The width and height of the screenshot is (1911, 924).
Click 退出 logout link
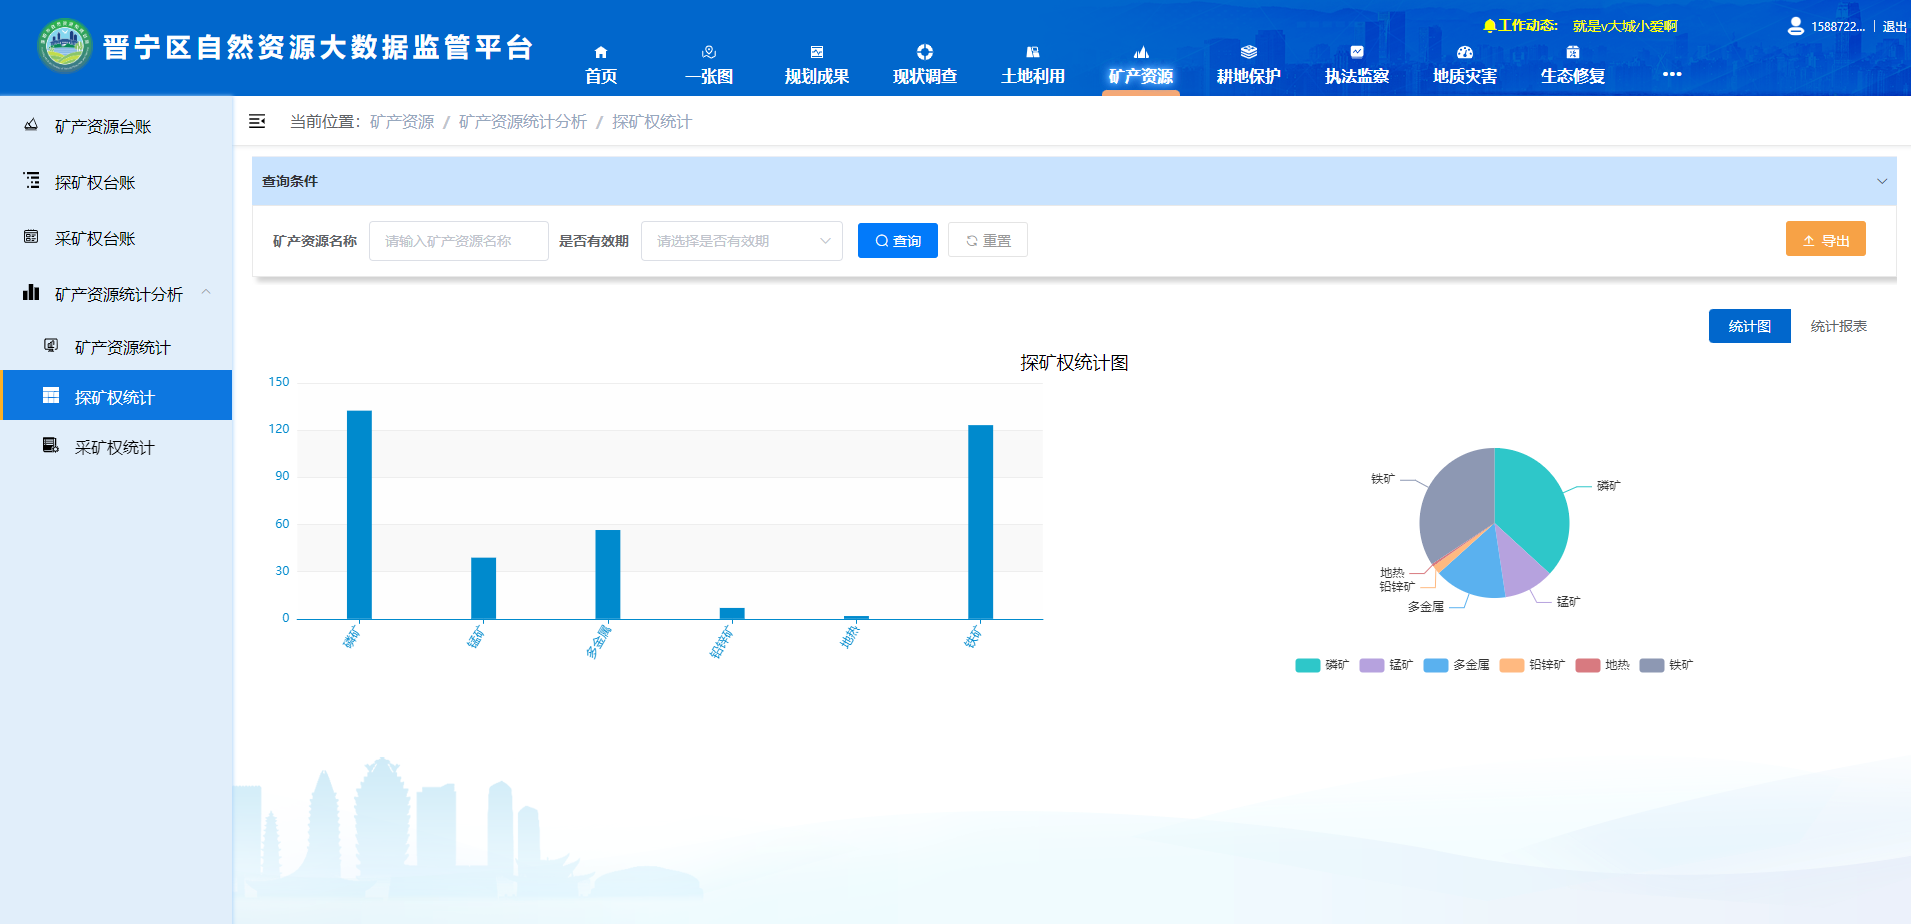pos(1895,27)
